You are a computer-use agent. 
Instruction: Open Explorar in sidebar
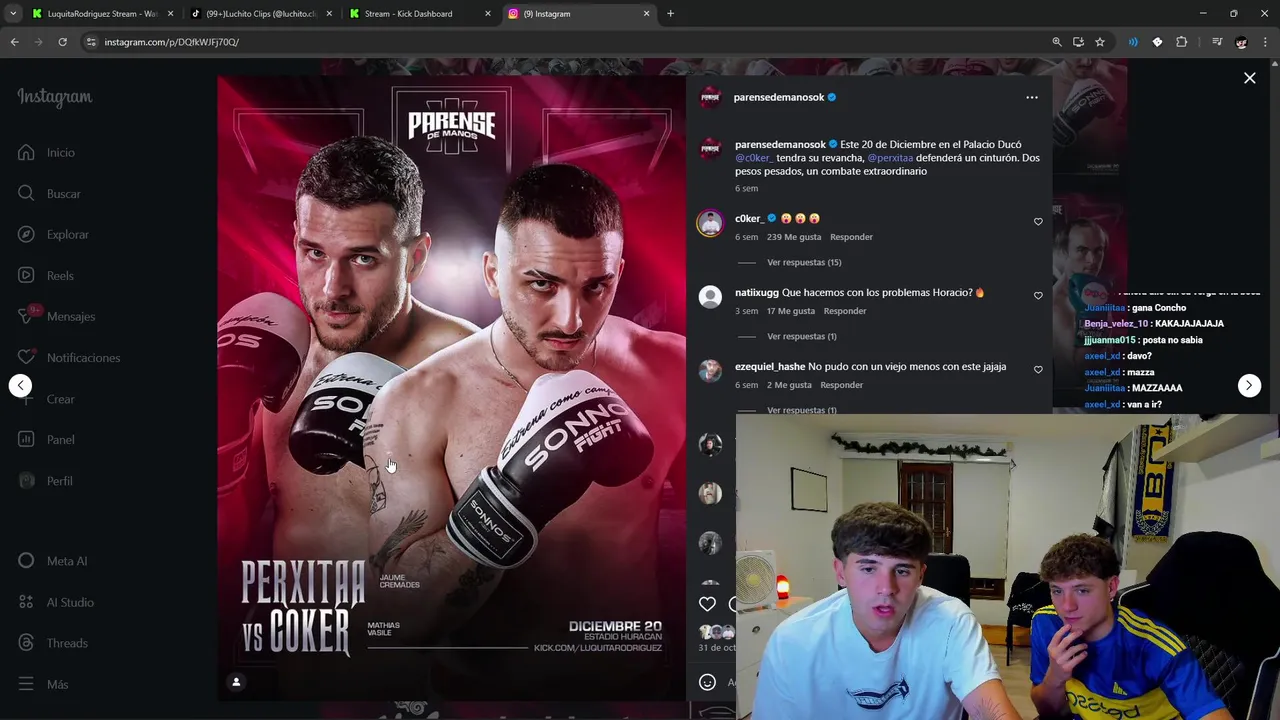[53, 234]
